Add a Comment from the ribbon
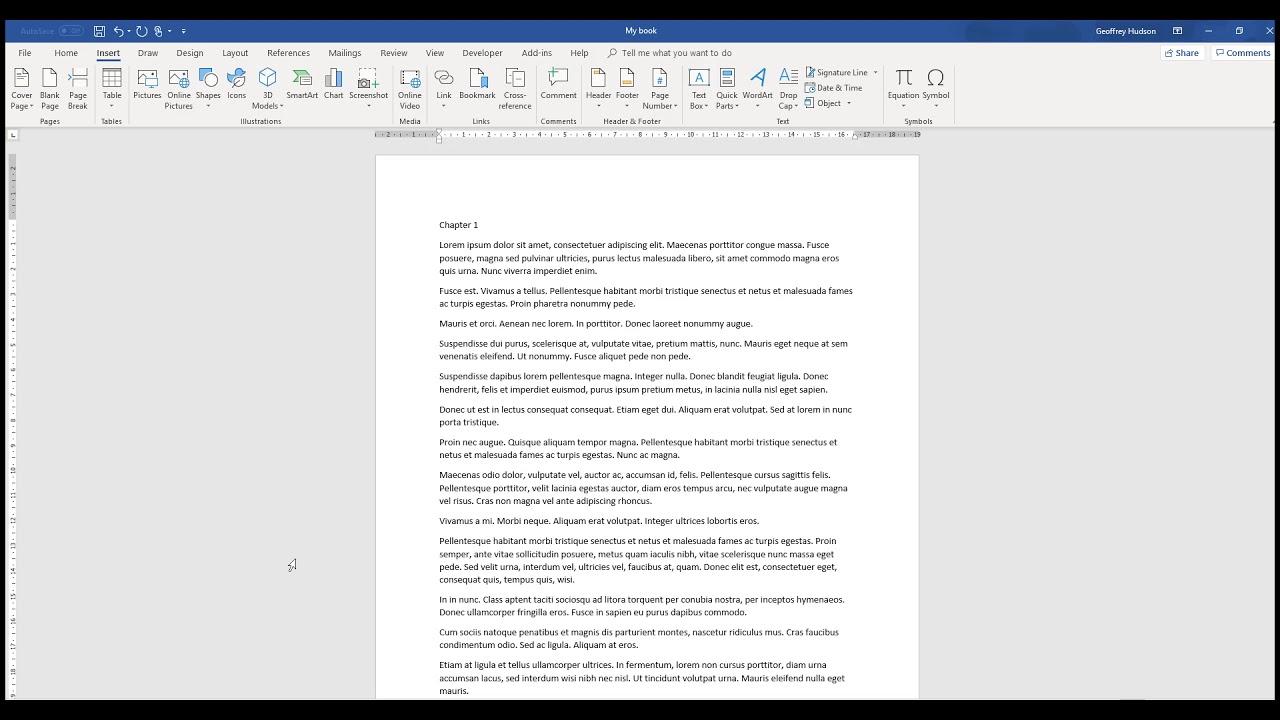The width and height of the screenshot is (1280, 720). 559,84
